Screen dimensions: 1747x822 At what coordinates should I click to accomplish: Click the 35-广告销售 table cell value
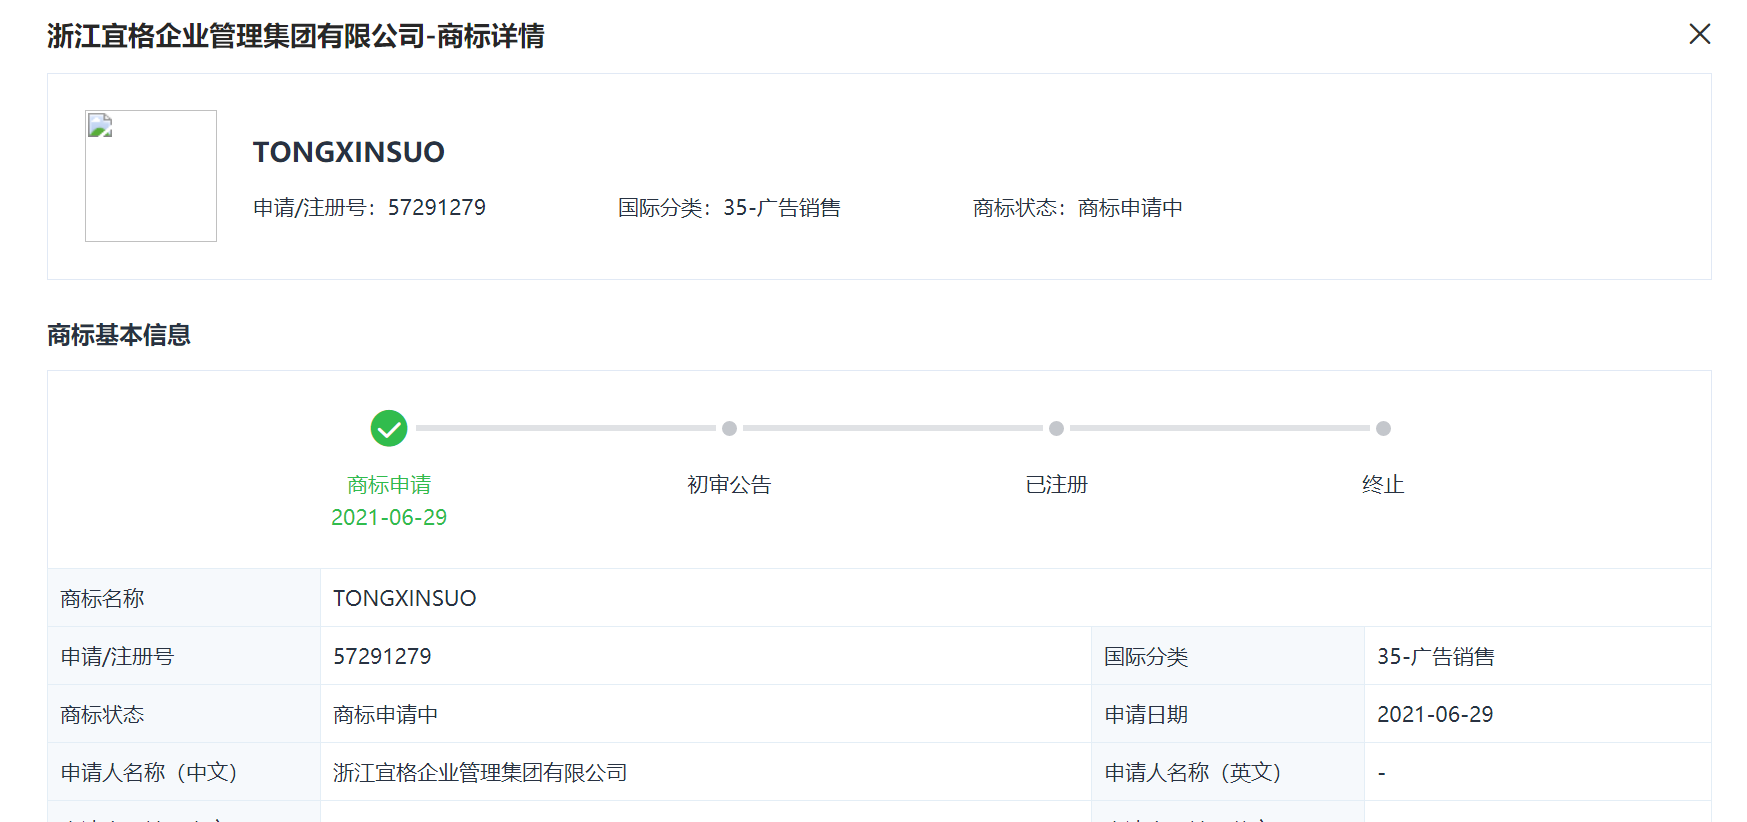pyautogui.click(x=1538, y=656)
